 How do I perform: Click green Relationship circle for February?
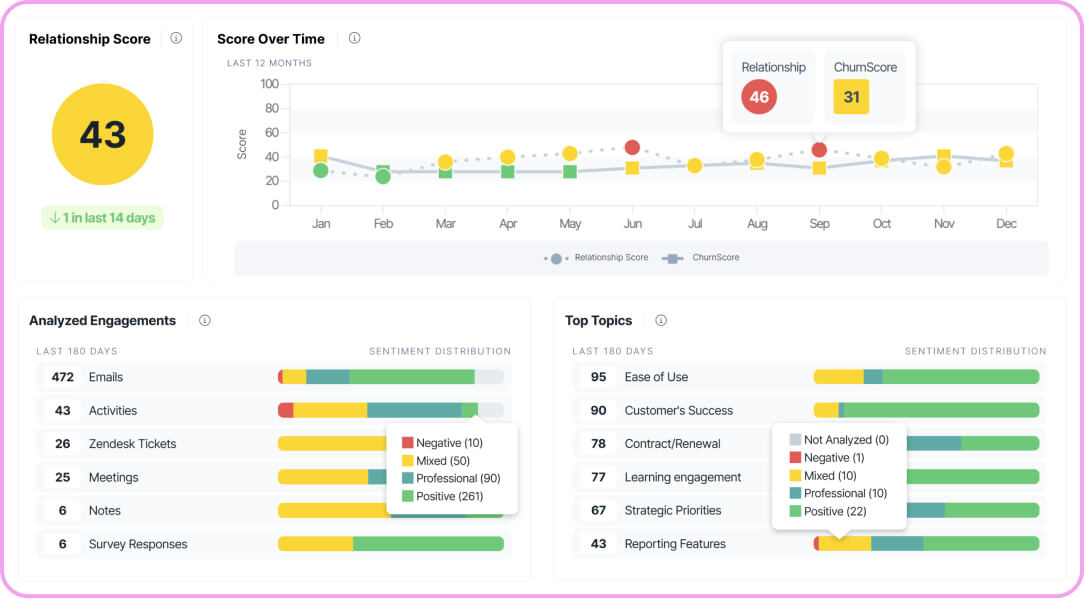point(383,177)
